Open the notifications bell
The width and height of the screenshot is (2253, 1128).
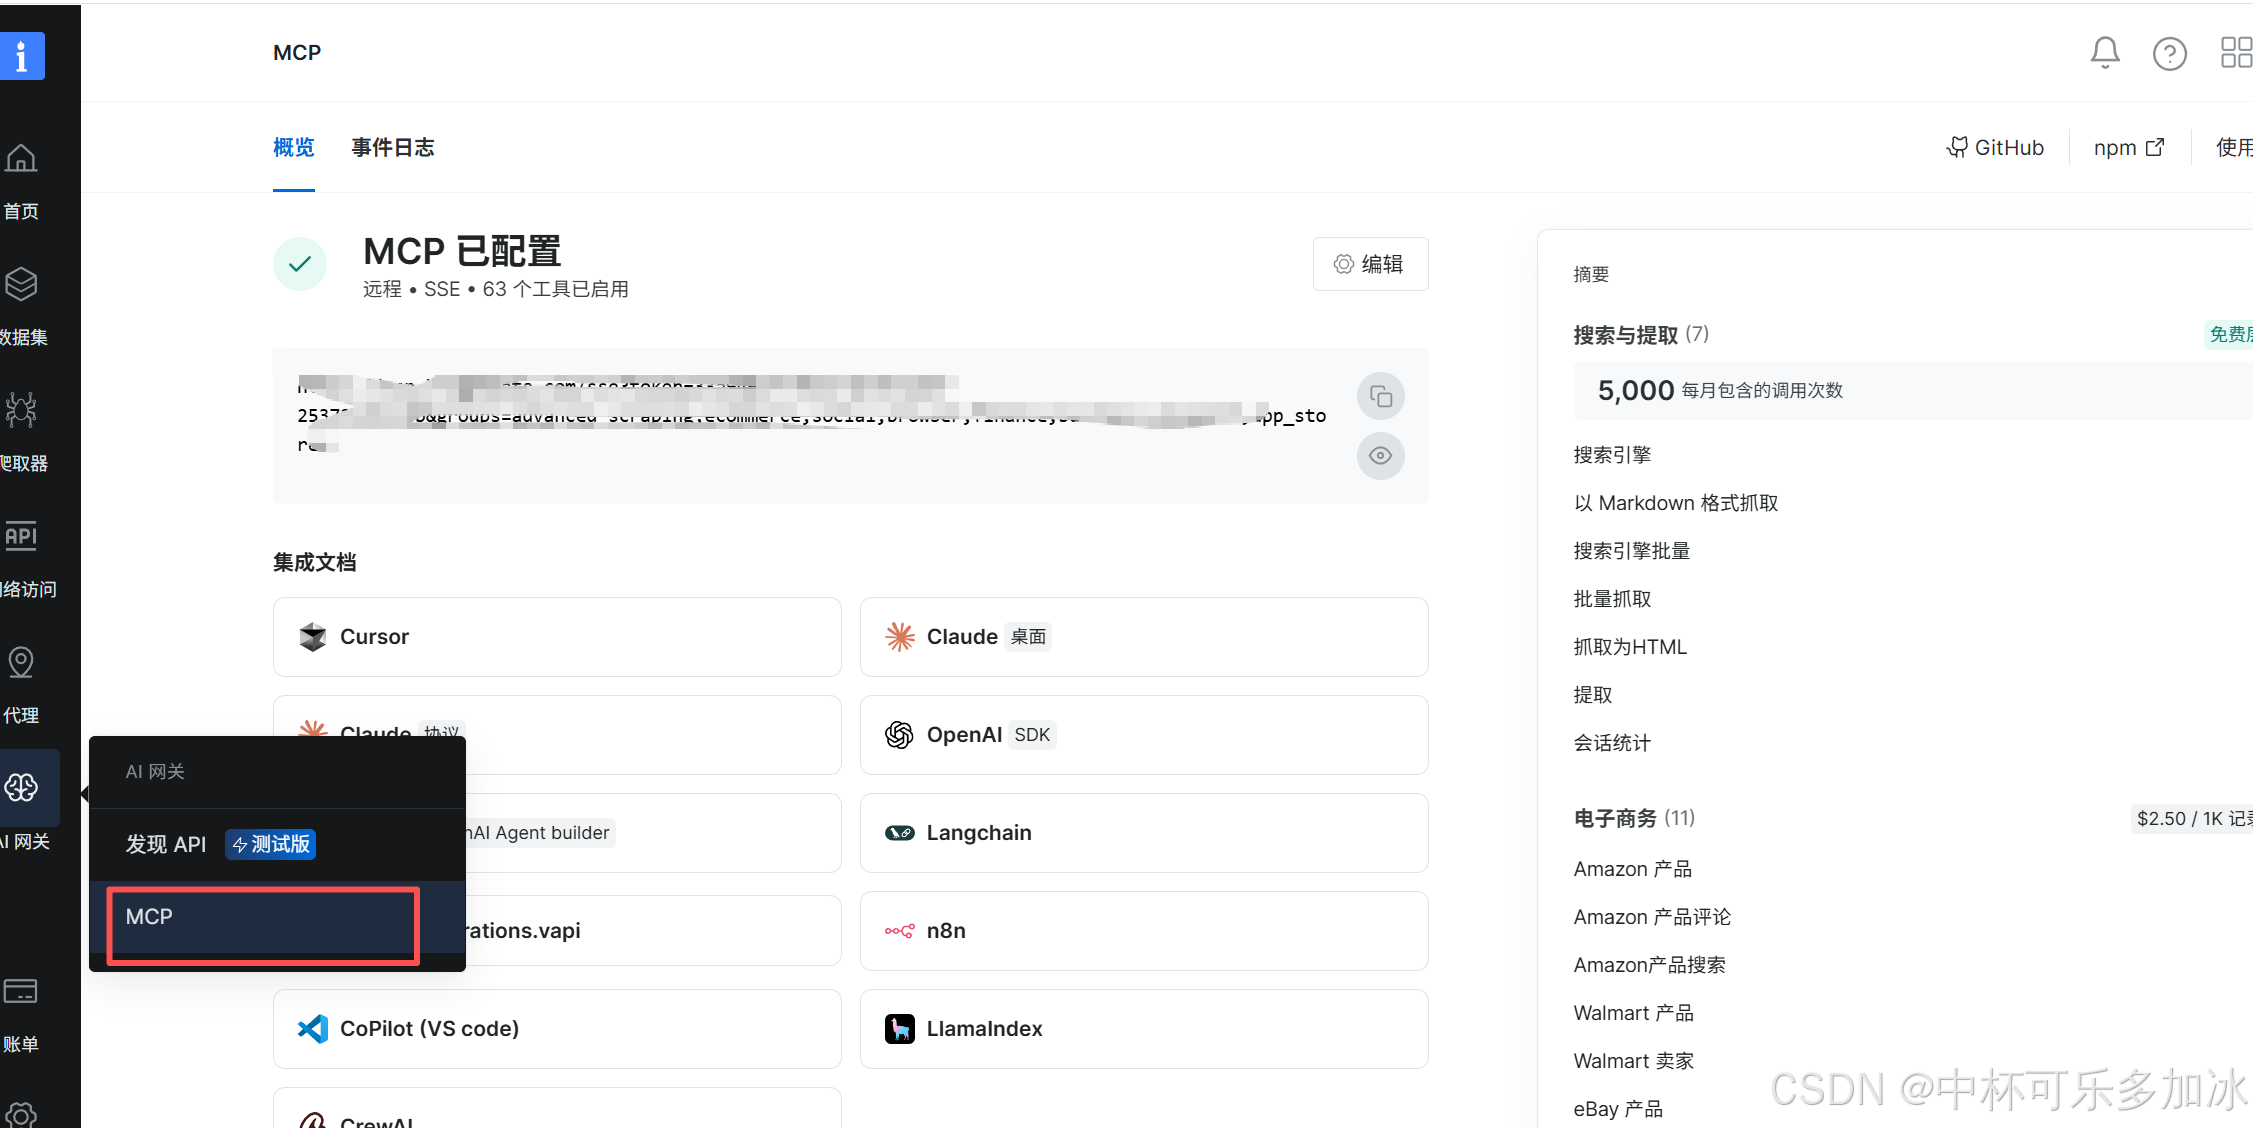[x=2105, y=53]
